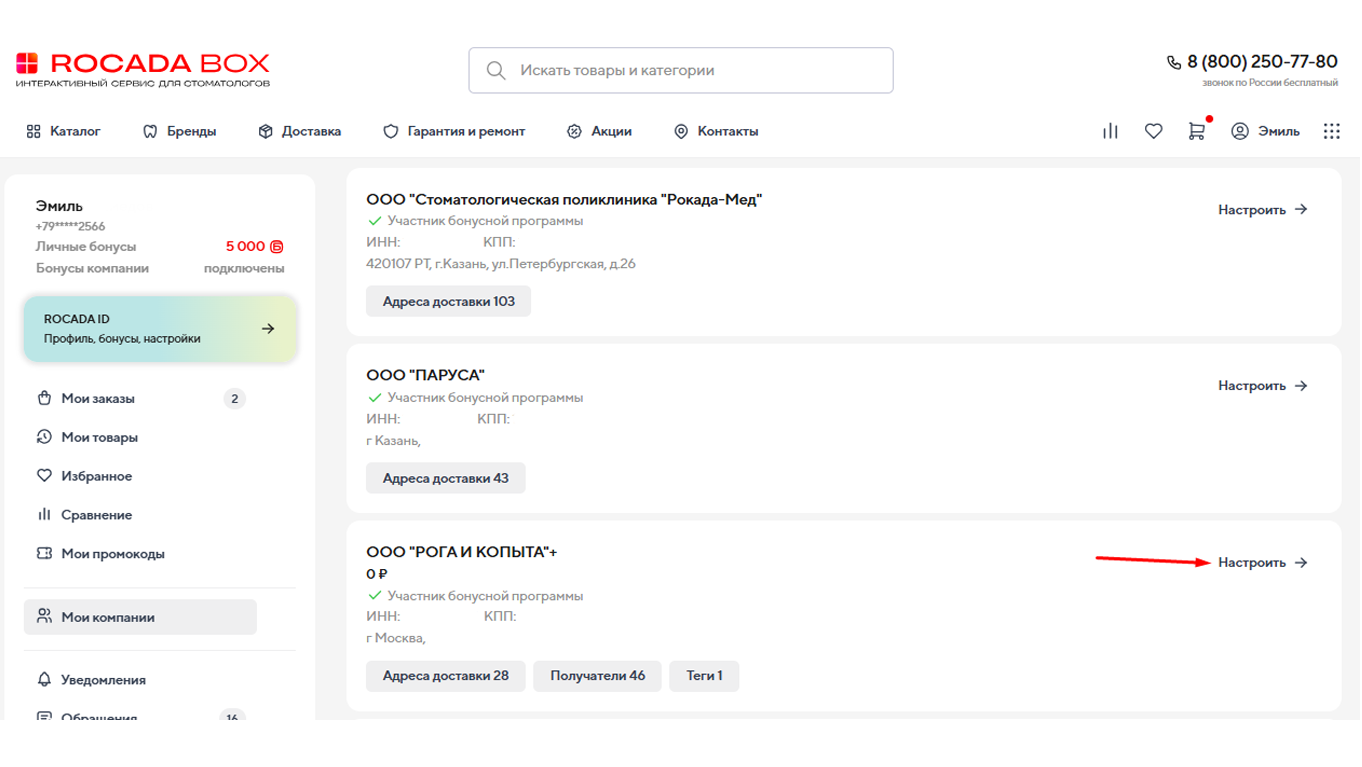The width and height of the screenshot is (1362, 767).
Task: Click the Сравнение bars icon in sidebar
Action: [x=44, y=515]
